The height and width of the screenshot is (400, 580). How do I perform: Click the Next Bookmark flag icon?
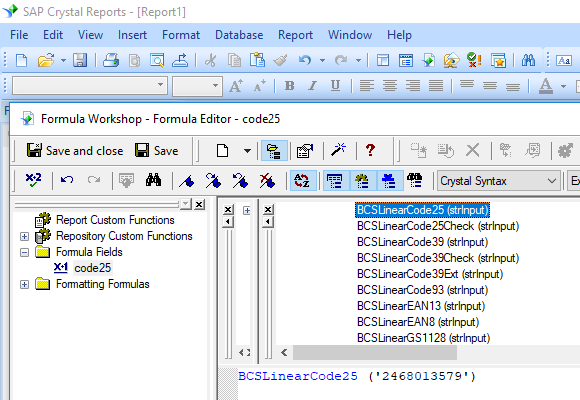(213, 181)
